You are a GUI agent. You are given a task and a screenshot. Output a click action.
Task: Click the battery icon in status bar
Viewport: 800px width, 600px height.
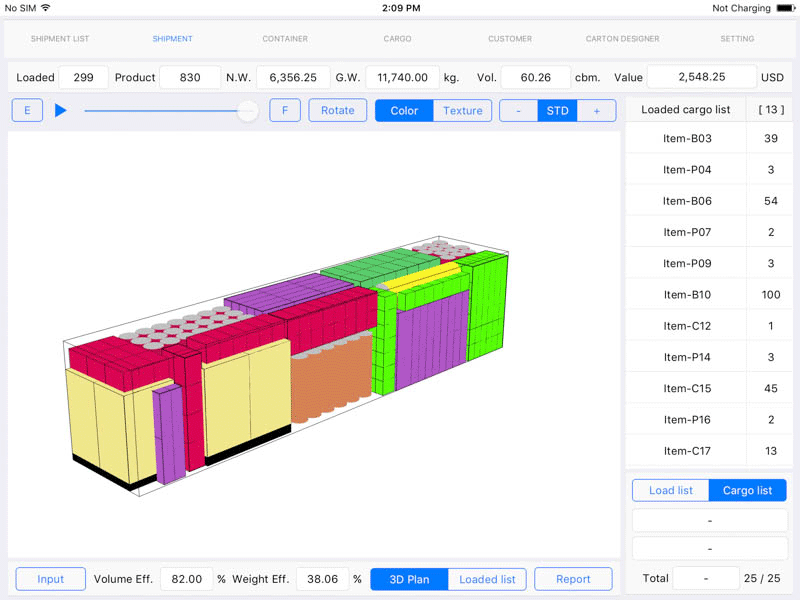785,8
